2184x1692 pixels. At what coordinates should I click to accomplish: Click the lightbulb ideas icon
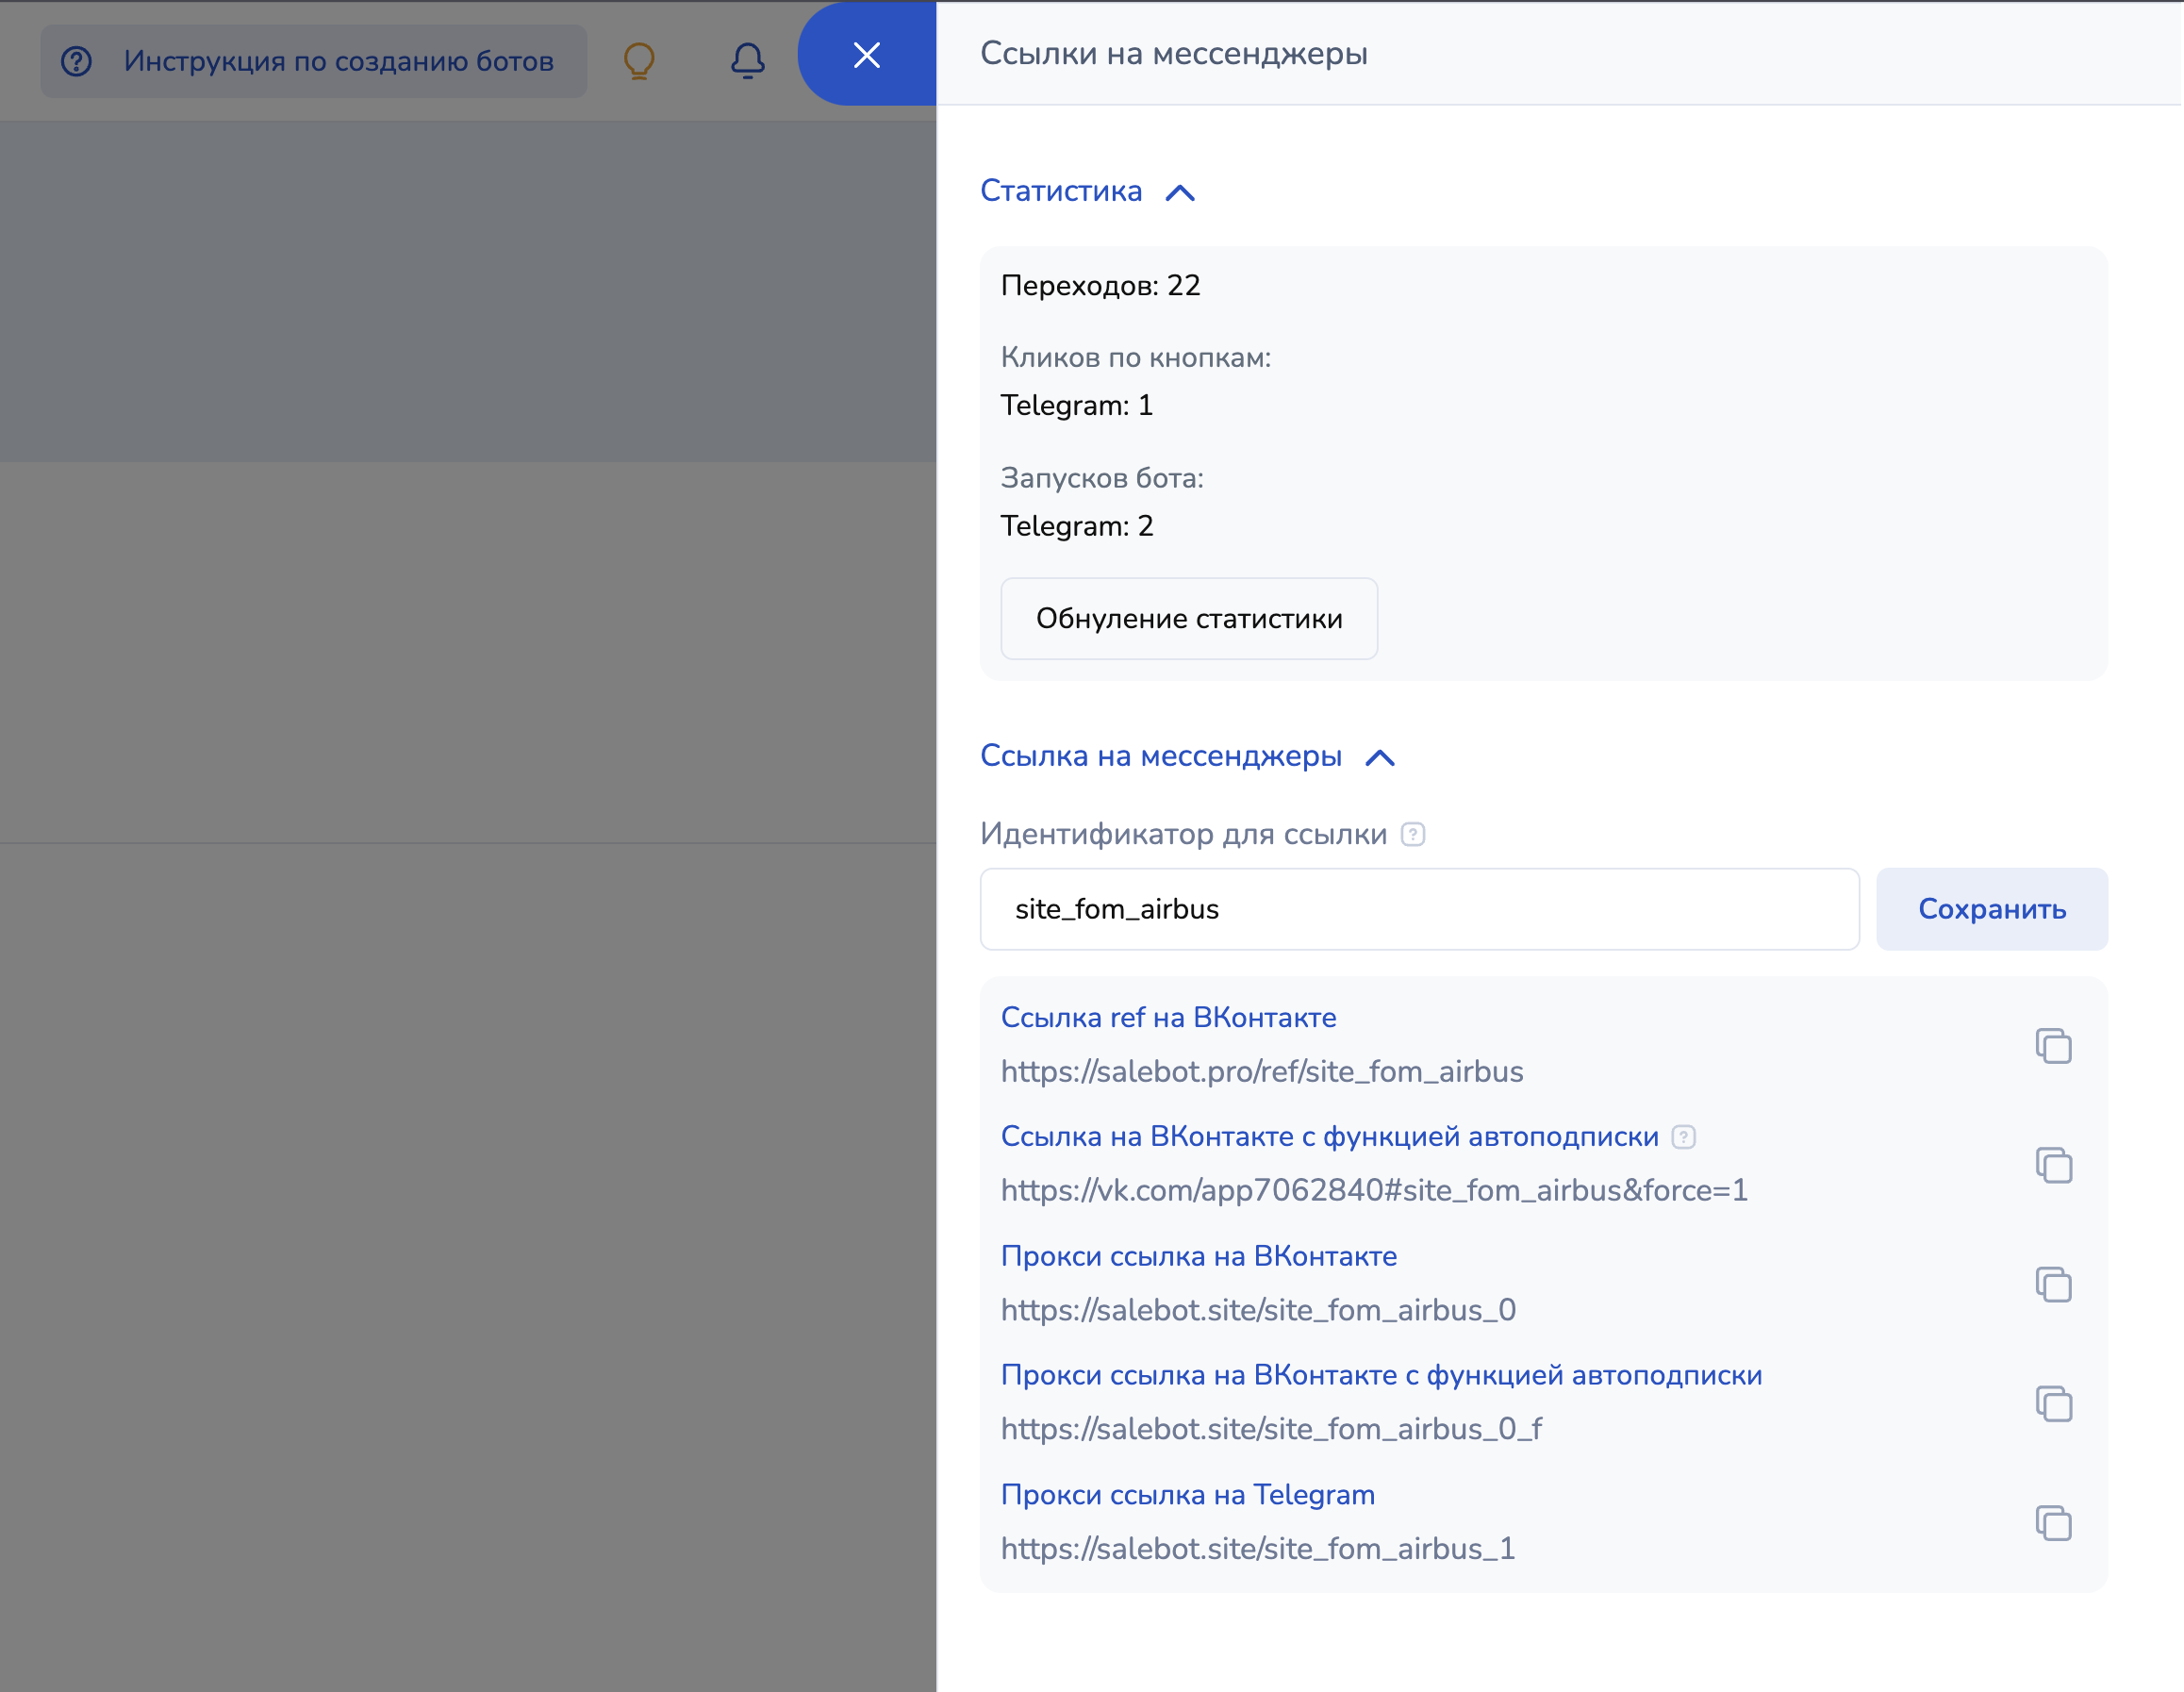coord(639,61)
